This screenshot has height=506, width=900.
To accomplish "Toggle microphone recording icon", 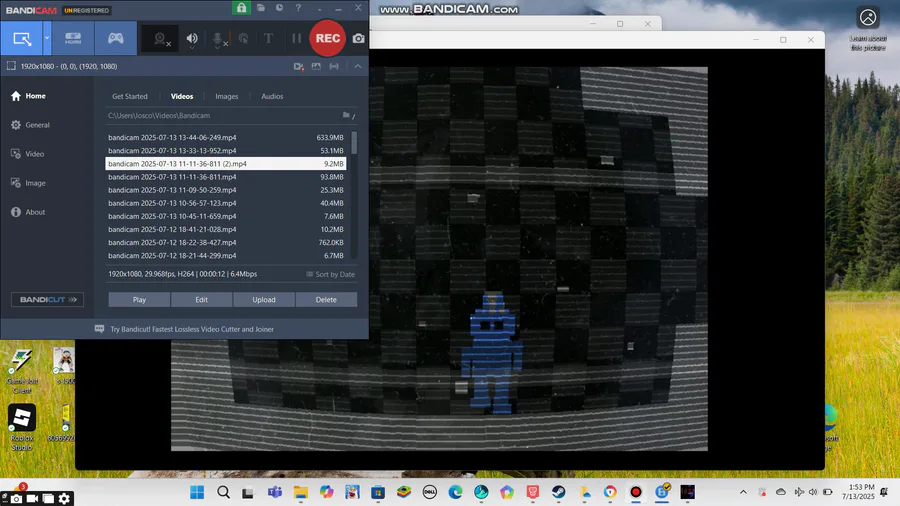I will tap(218, 39).
